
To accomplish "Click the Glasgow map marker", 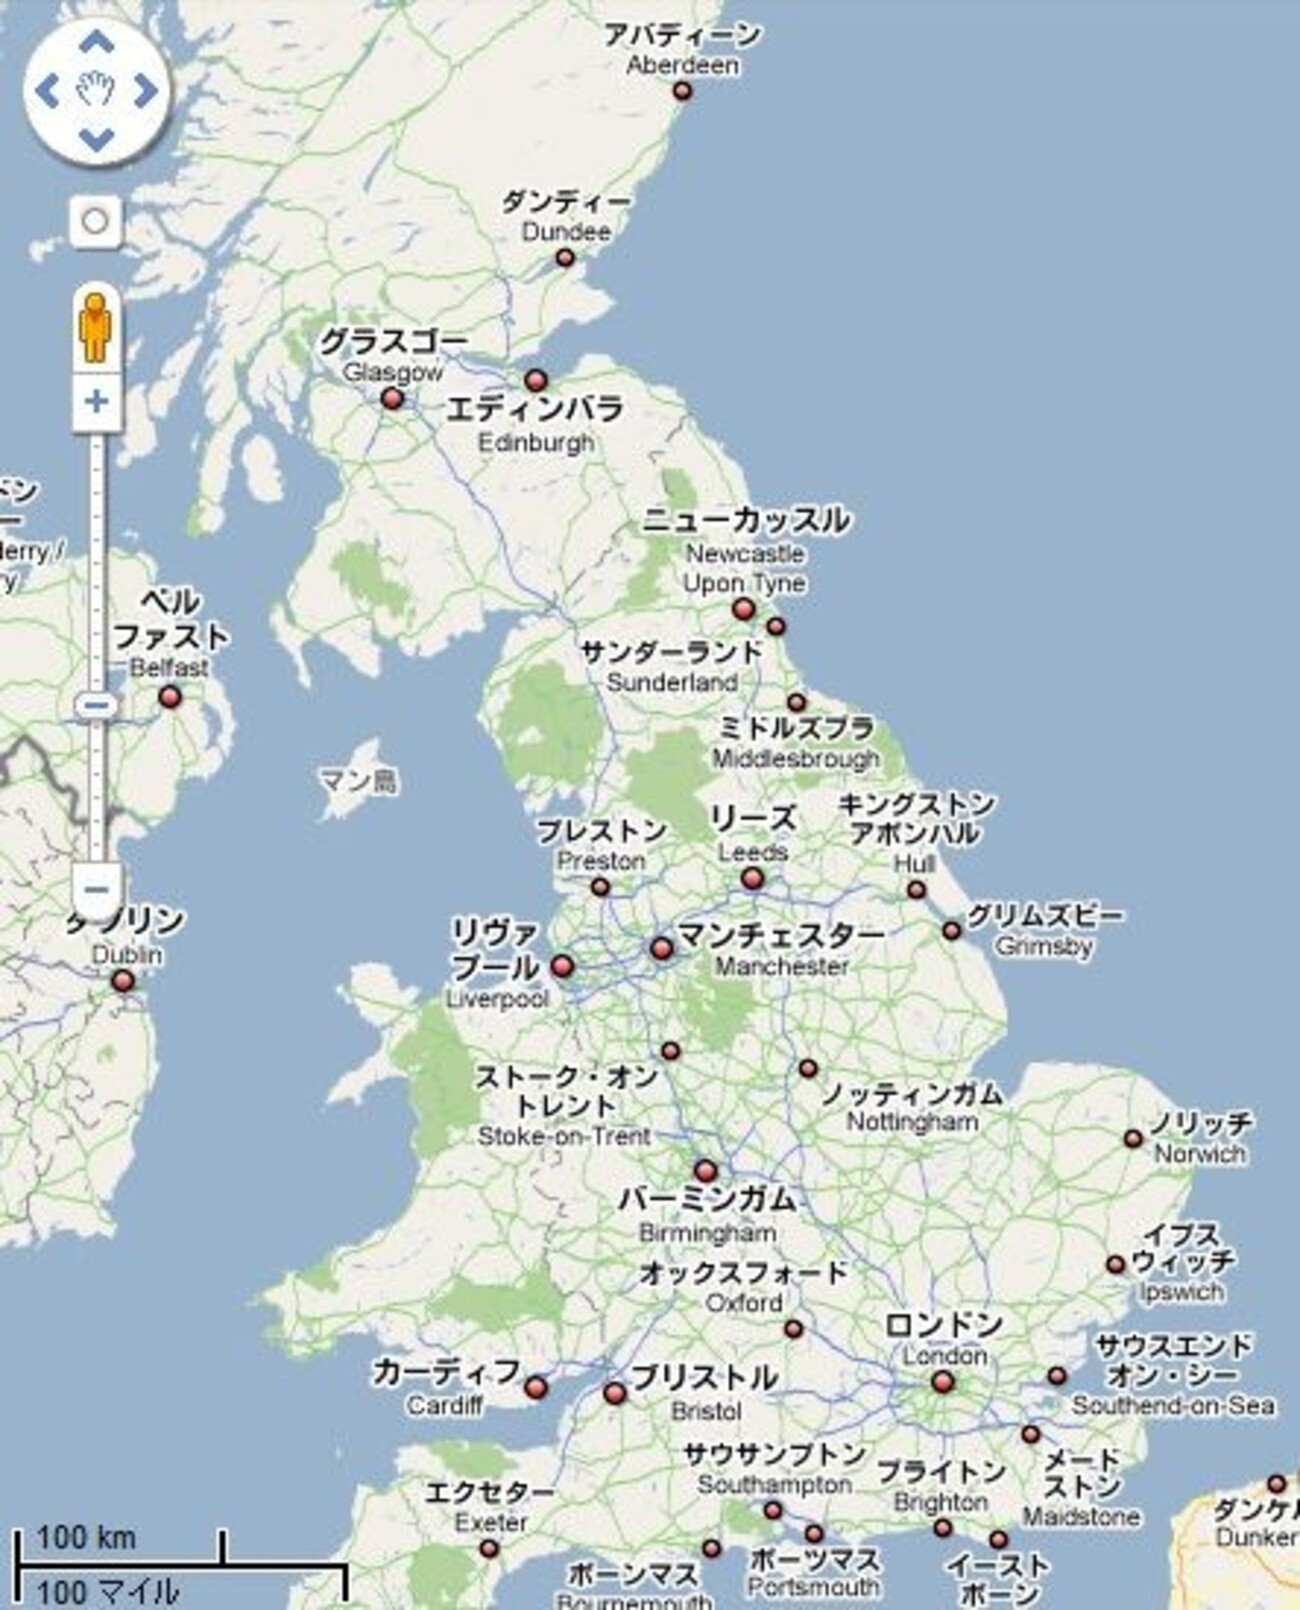I will pyautogui.click(x=393, y=399).
